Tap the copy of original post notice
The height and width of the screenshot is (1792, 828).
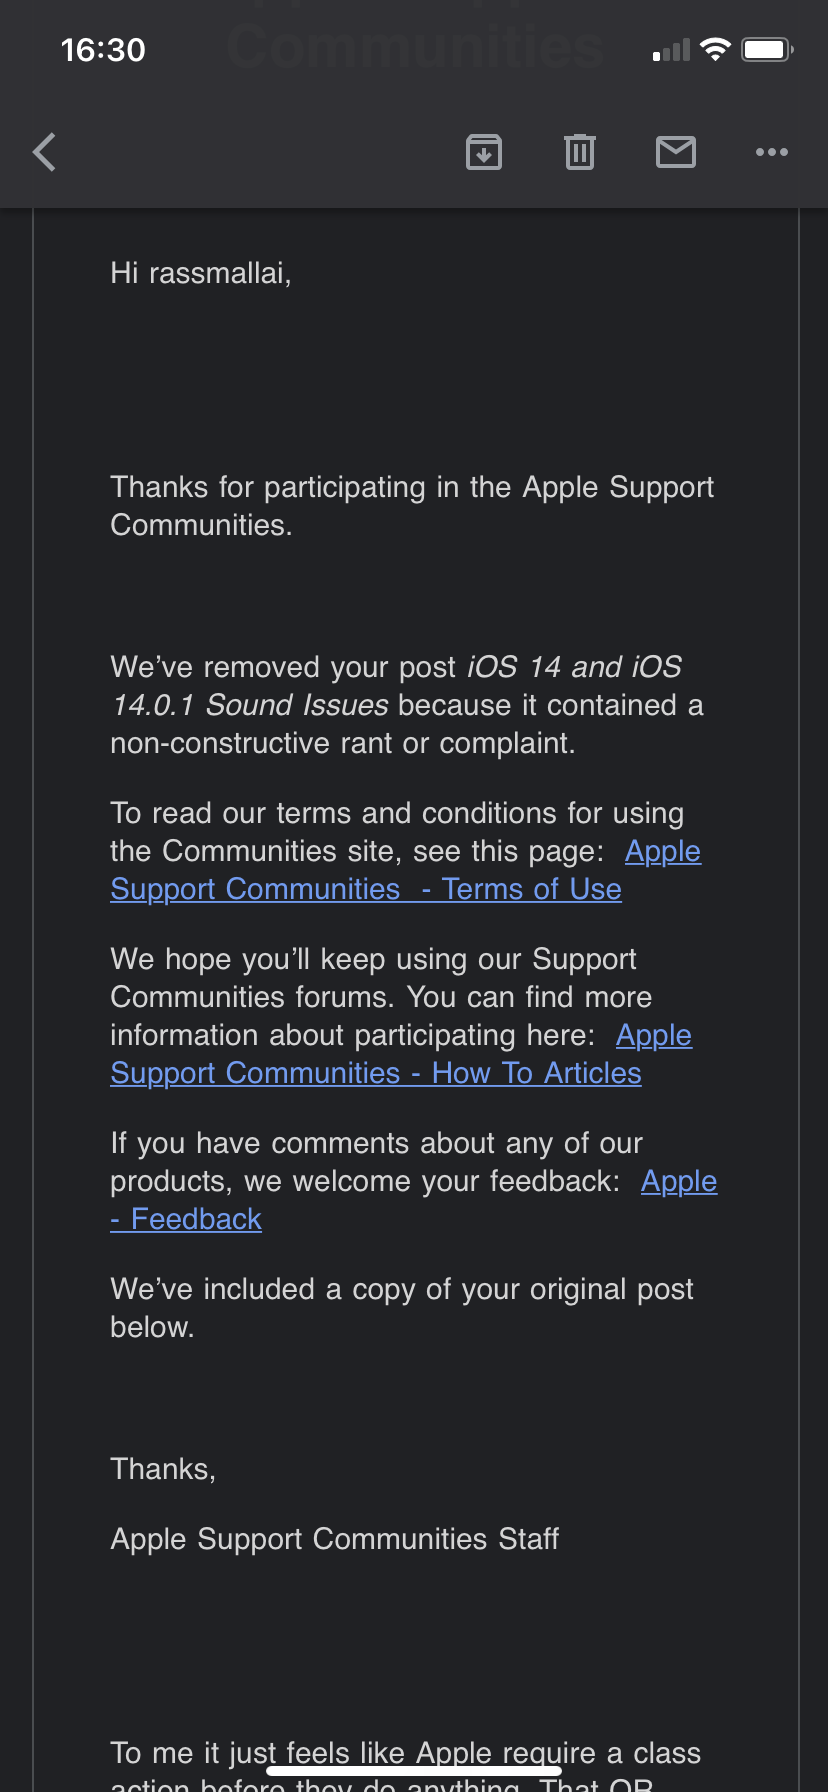(x=401, y=1308)
